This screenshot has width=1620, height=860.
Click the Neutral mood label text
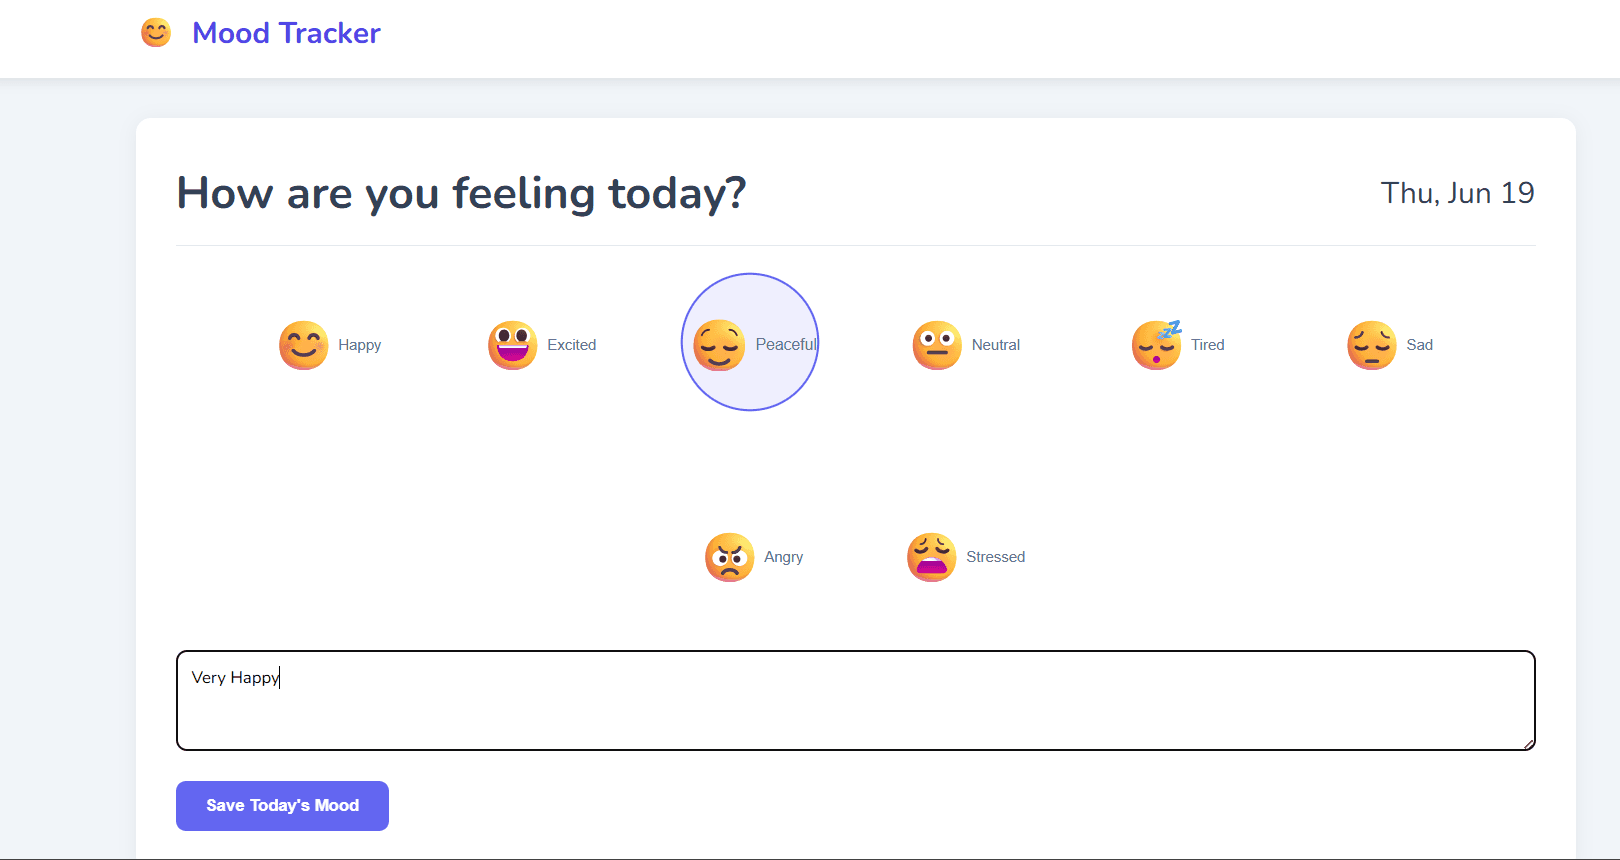pos(994,345)
